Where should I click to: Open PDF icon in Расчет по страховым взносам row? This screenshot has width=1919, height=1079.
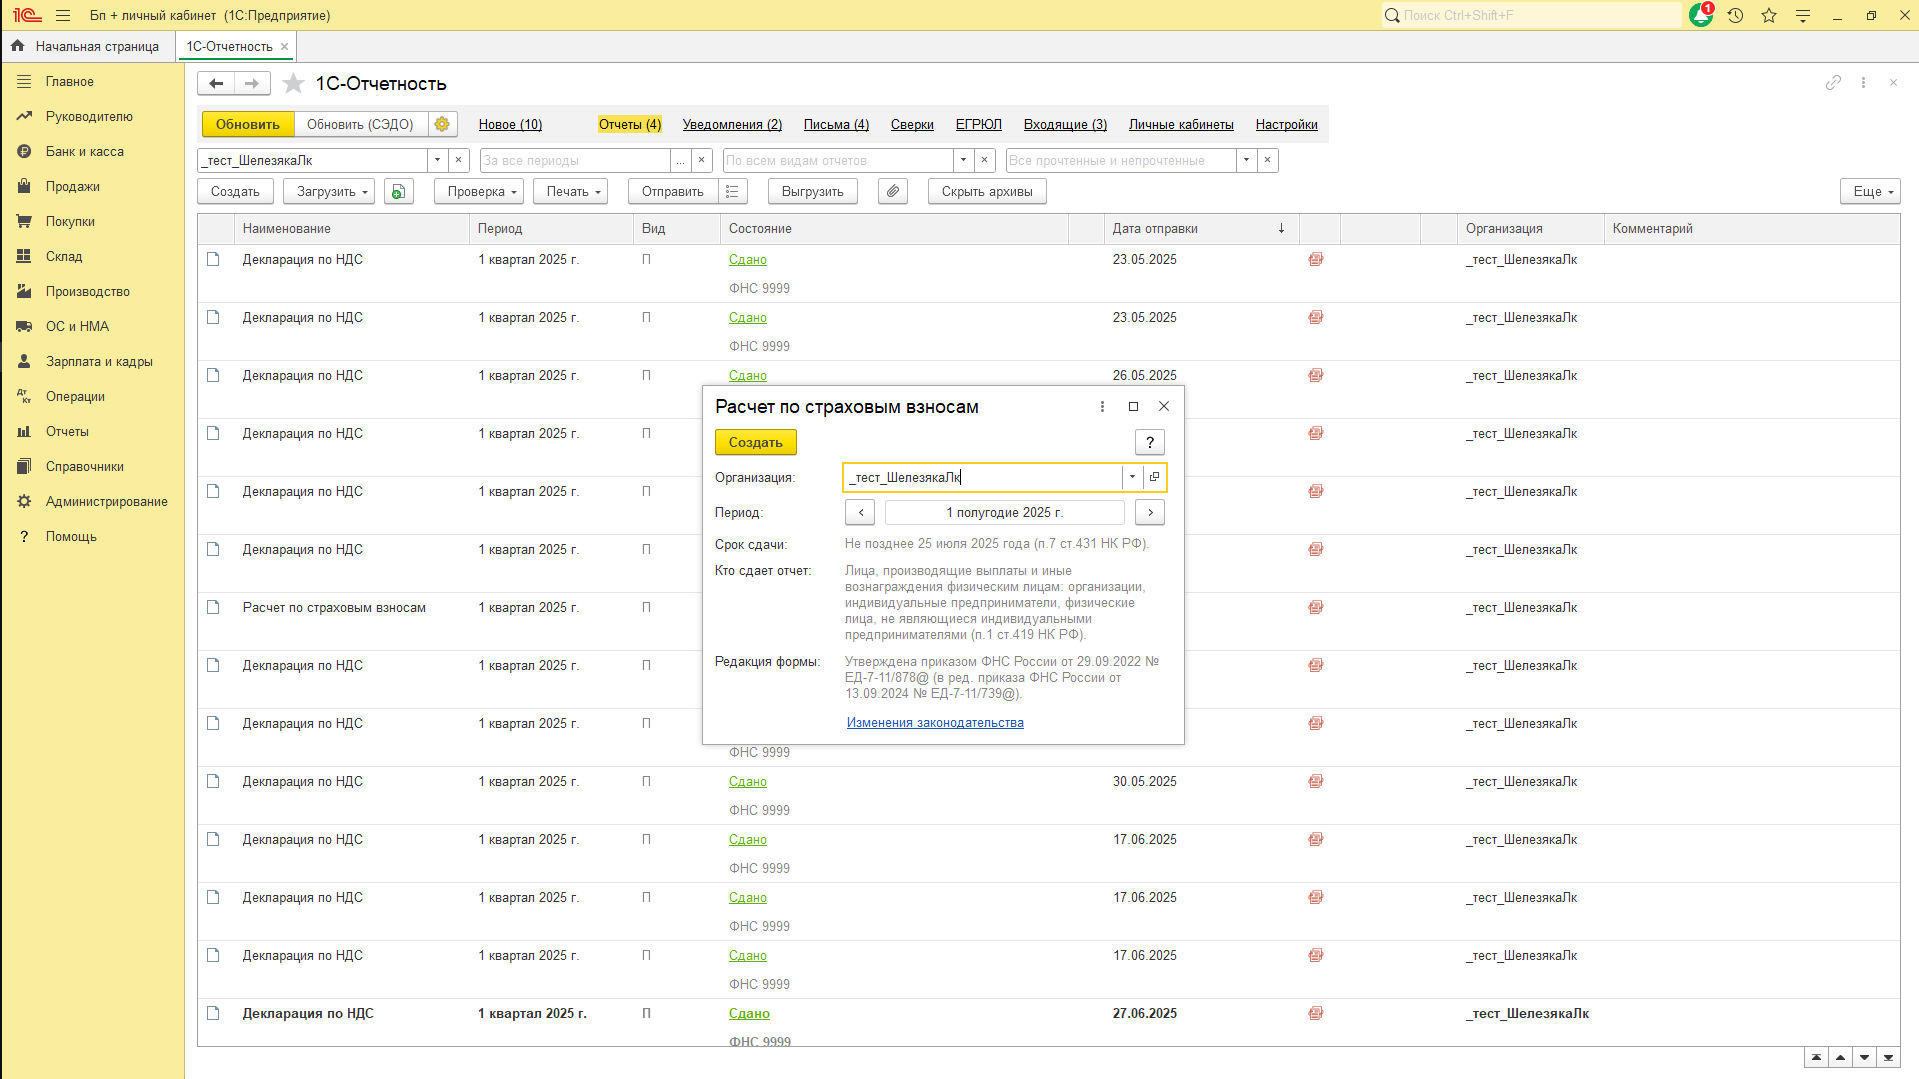coord(1315,607)
